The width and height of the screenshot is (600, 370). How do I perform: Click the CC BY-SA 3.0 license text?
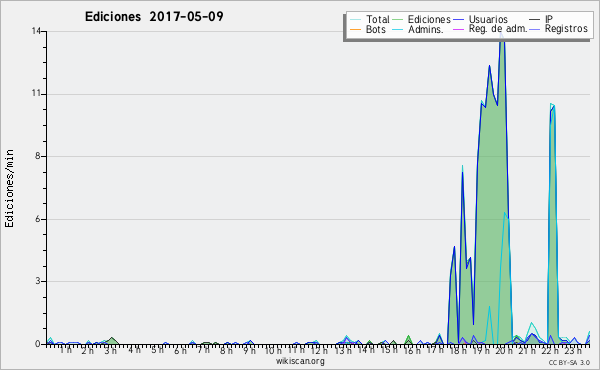569,362
